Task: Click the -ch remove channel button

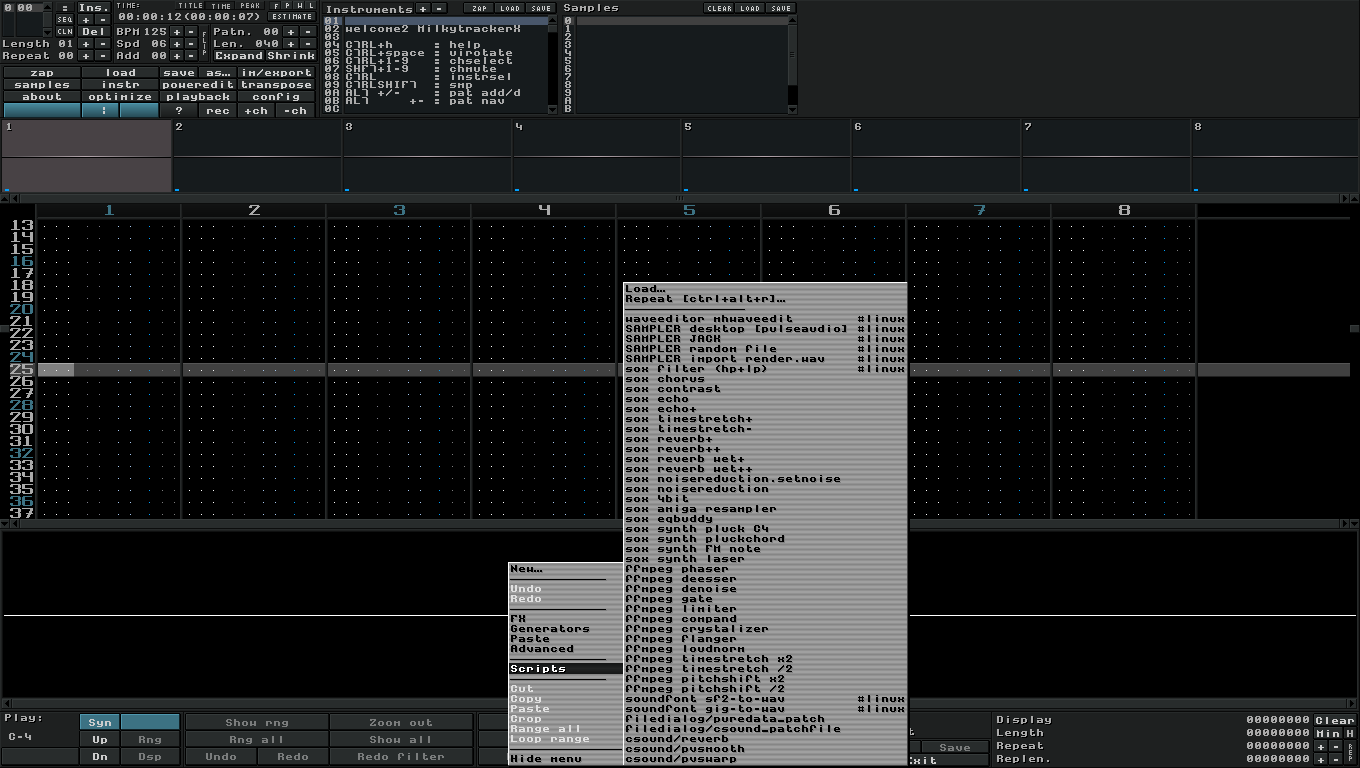Action: 295,111
